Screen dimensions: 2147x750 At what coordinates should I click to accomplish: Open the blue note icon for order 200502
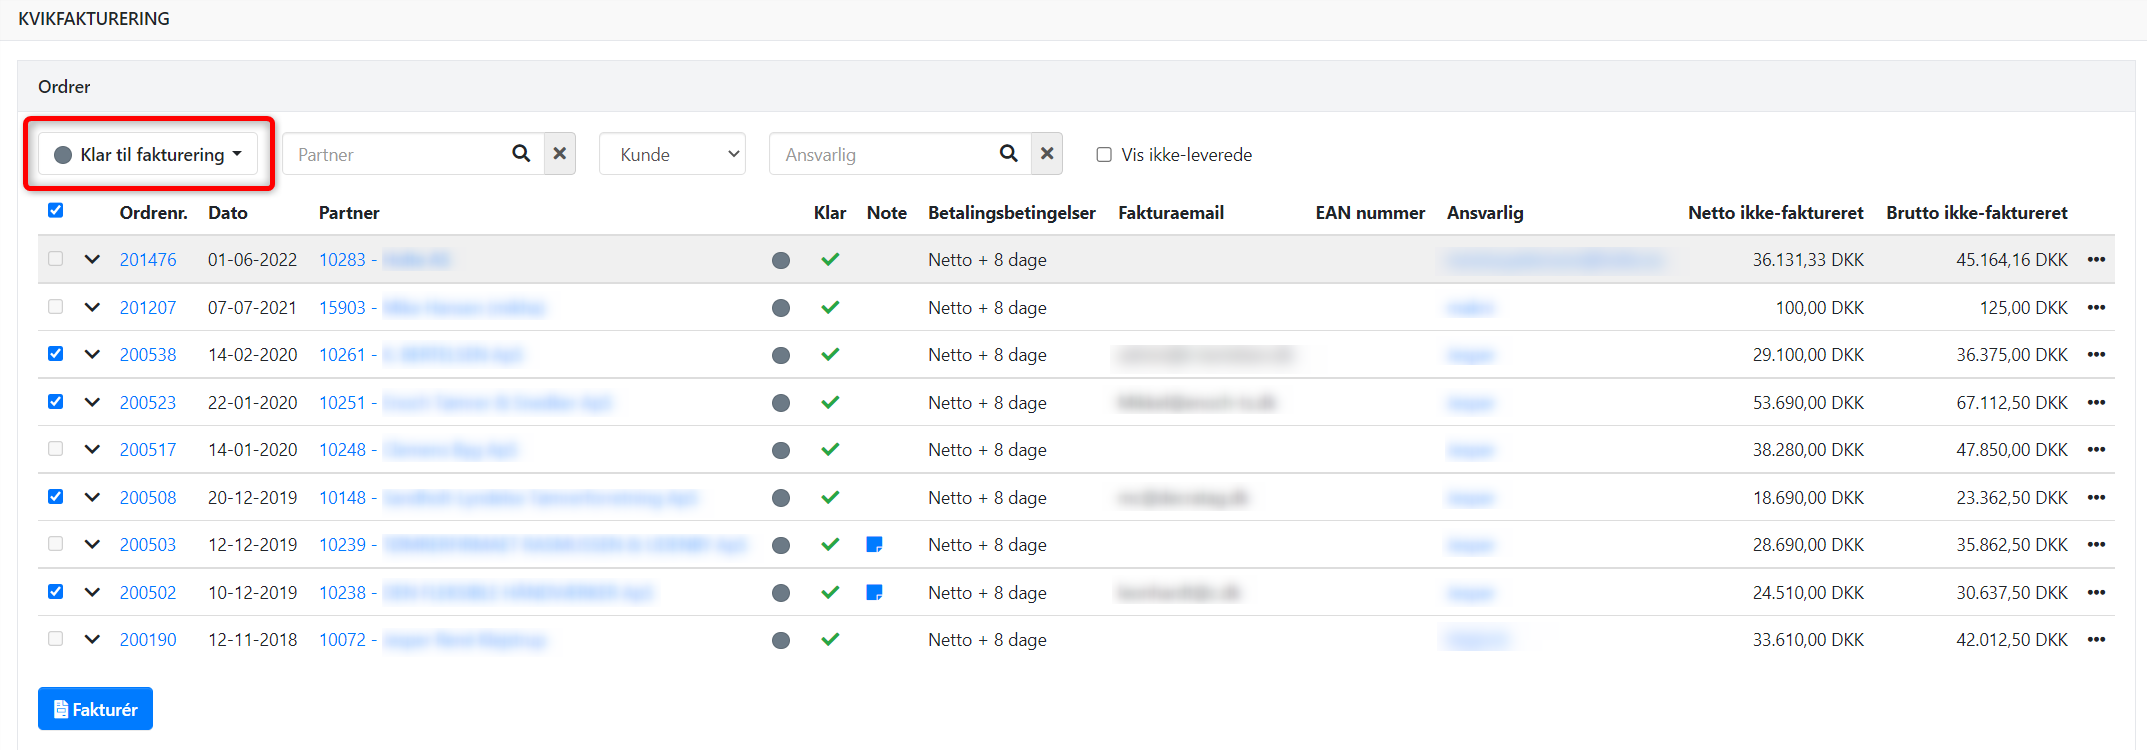point(874,592)
